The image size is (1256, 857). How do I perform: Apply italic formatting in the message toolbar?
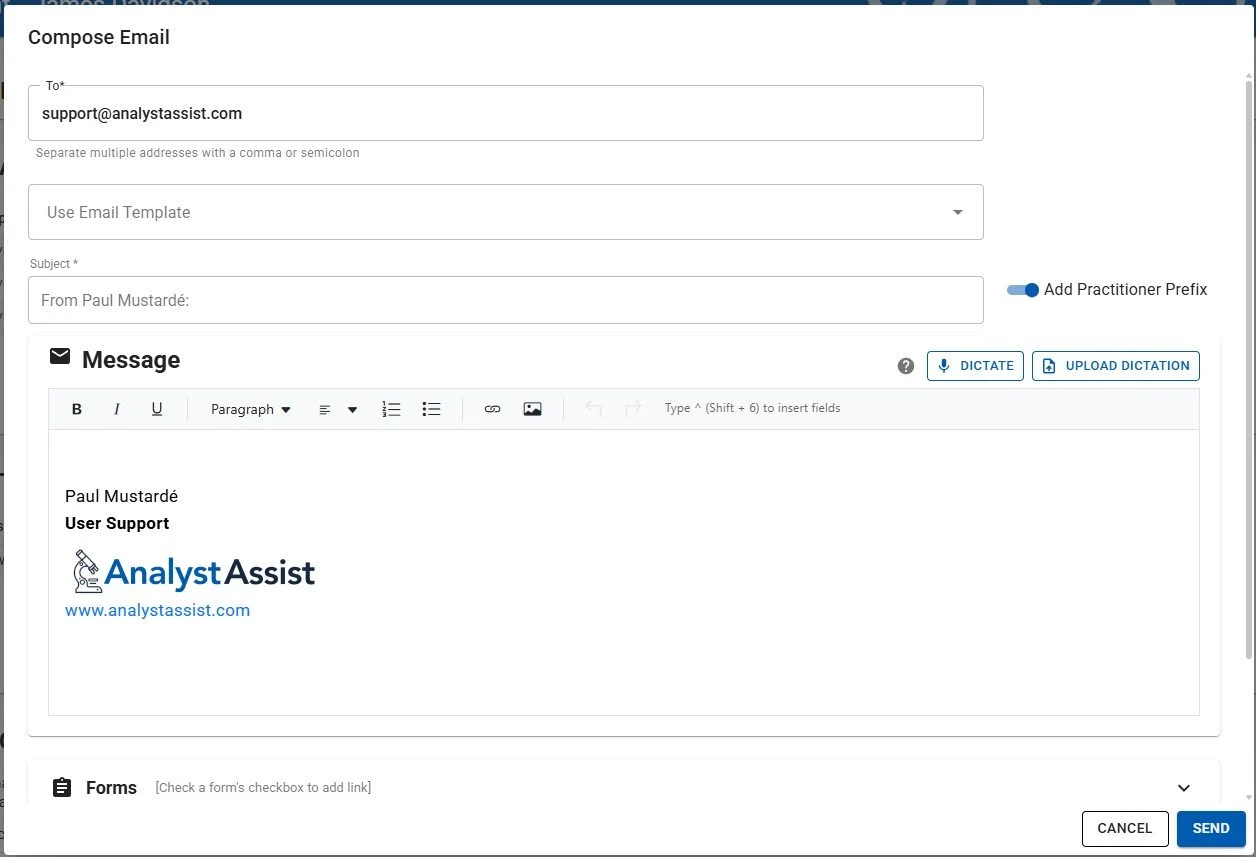click(117, 409)
